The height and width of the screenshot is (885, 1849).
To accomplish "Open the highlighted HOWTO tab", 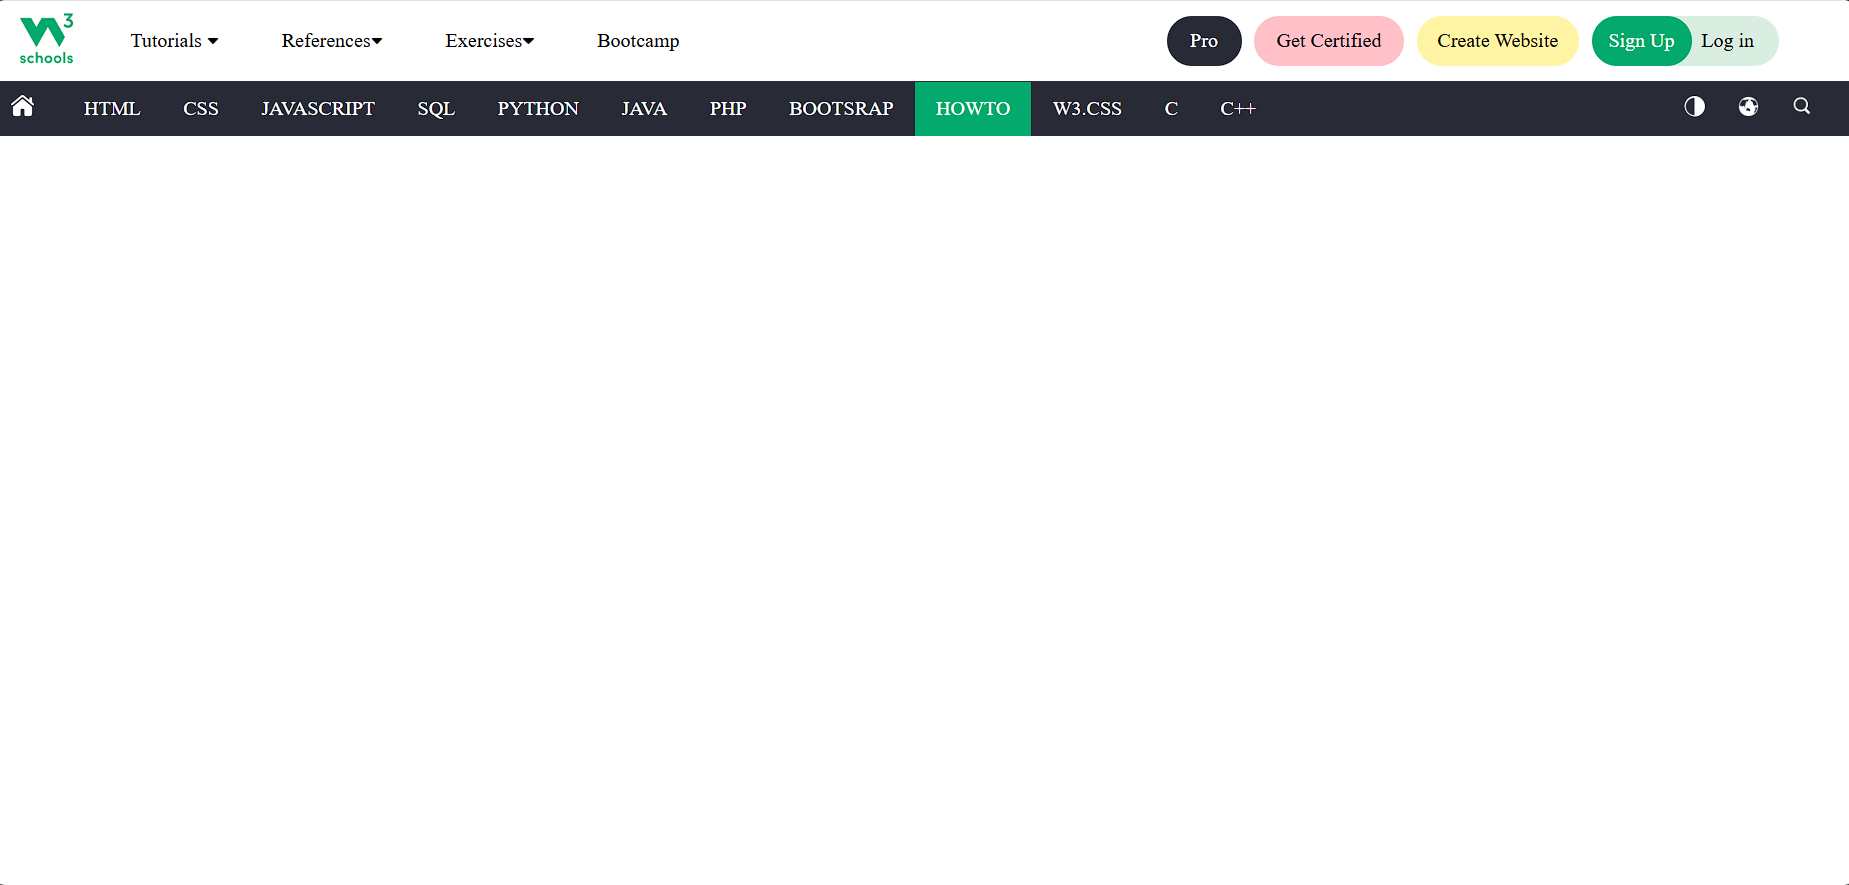I will [973, 108].
